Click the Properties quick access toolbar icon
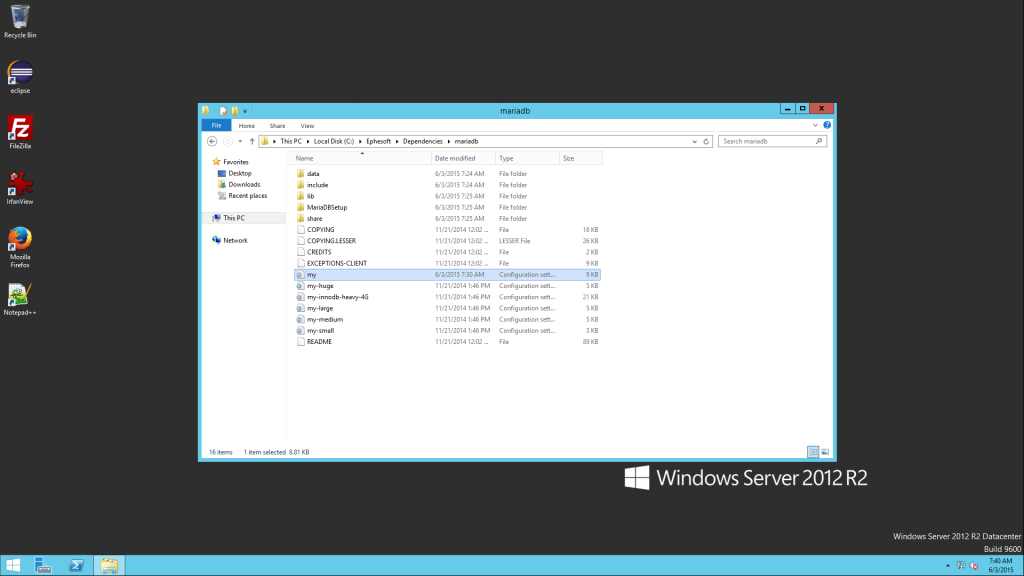The width and height of the screenshot is (1024, 576). pyautogui.click(x=223, y=111)
